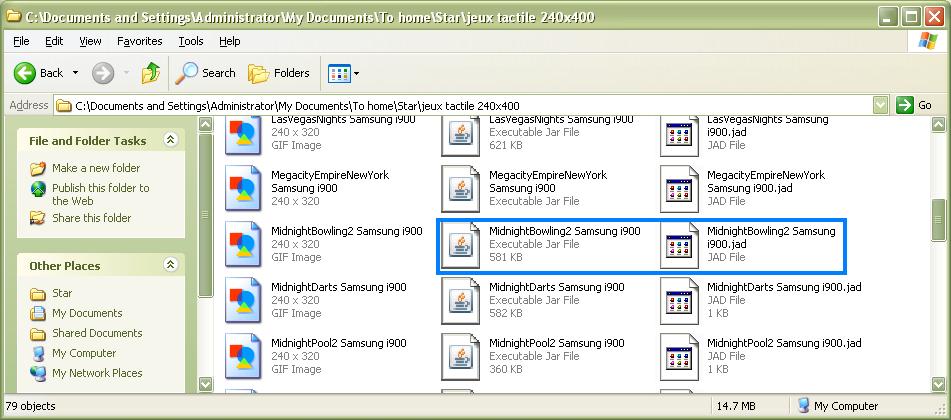The width and height of the screenshot is (951, 420).
Task: Open the Favorites menu
Action: coord(139,41)
